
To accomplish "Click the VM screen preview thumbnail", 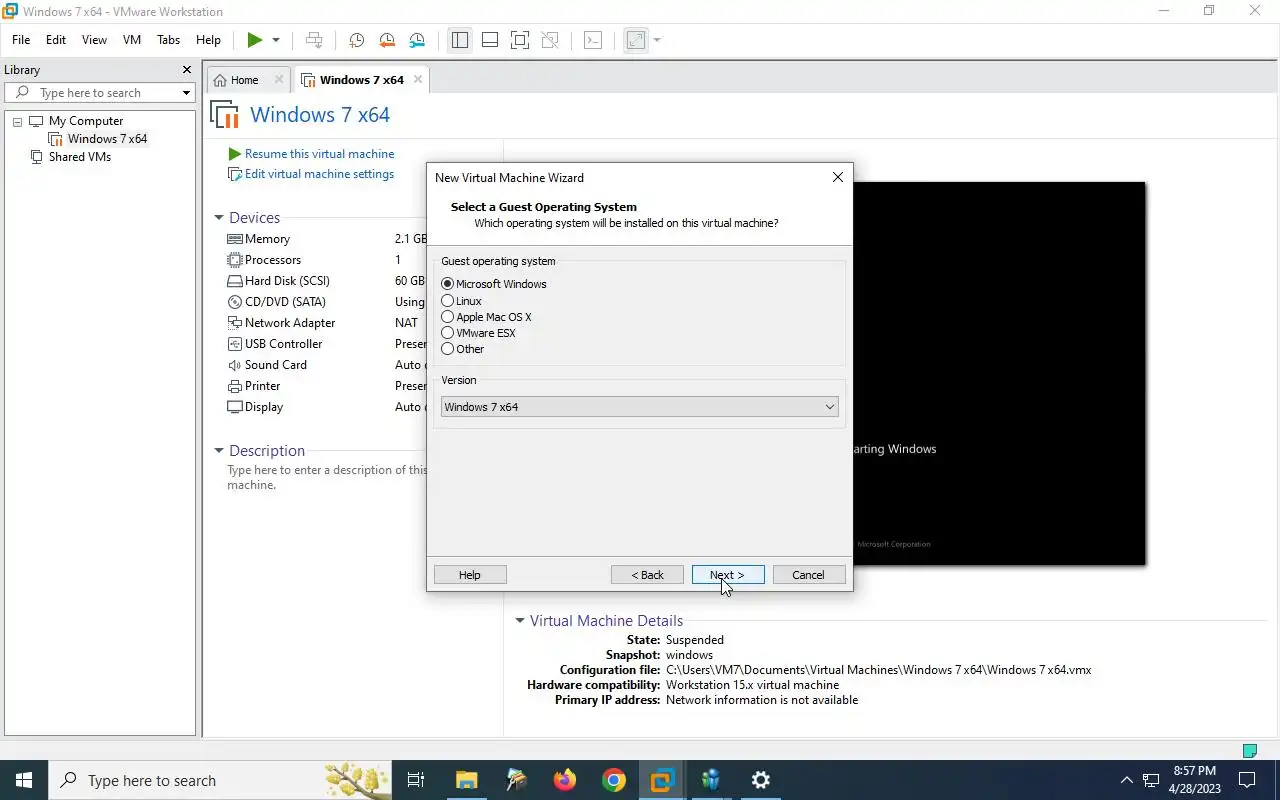I will 998,373.
